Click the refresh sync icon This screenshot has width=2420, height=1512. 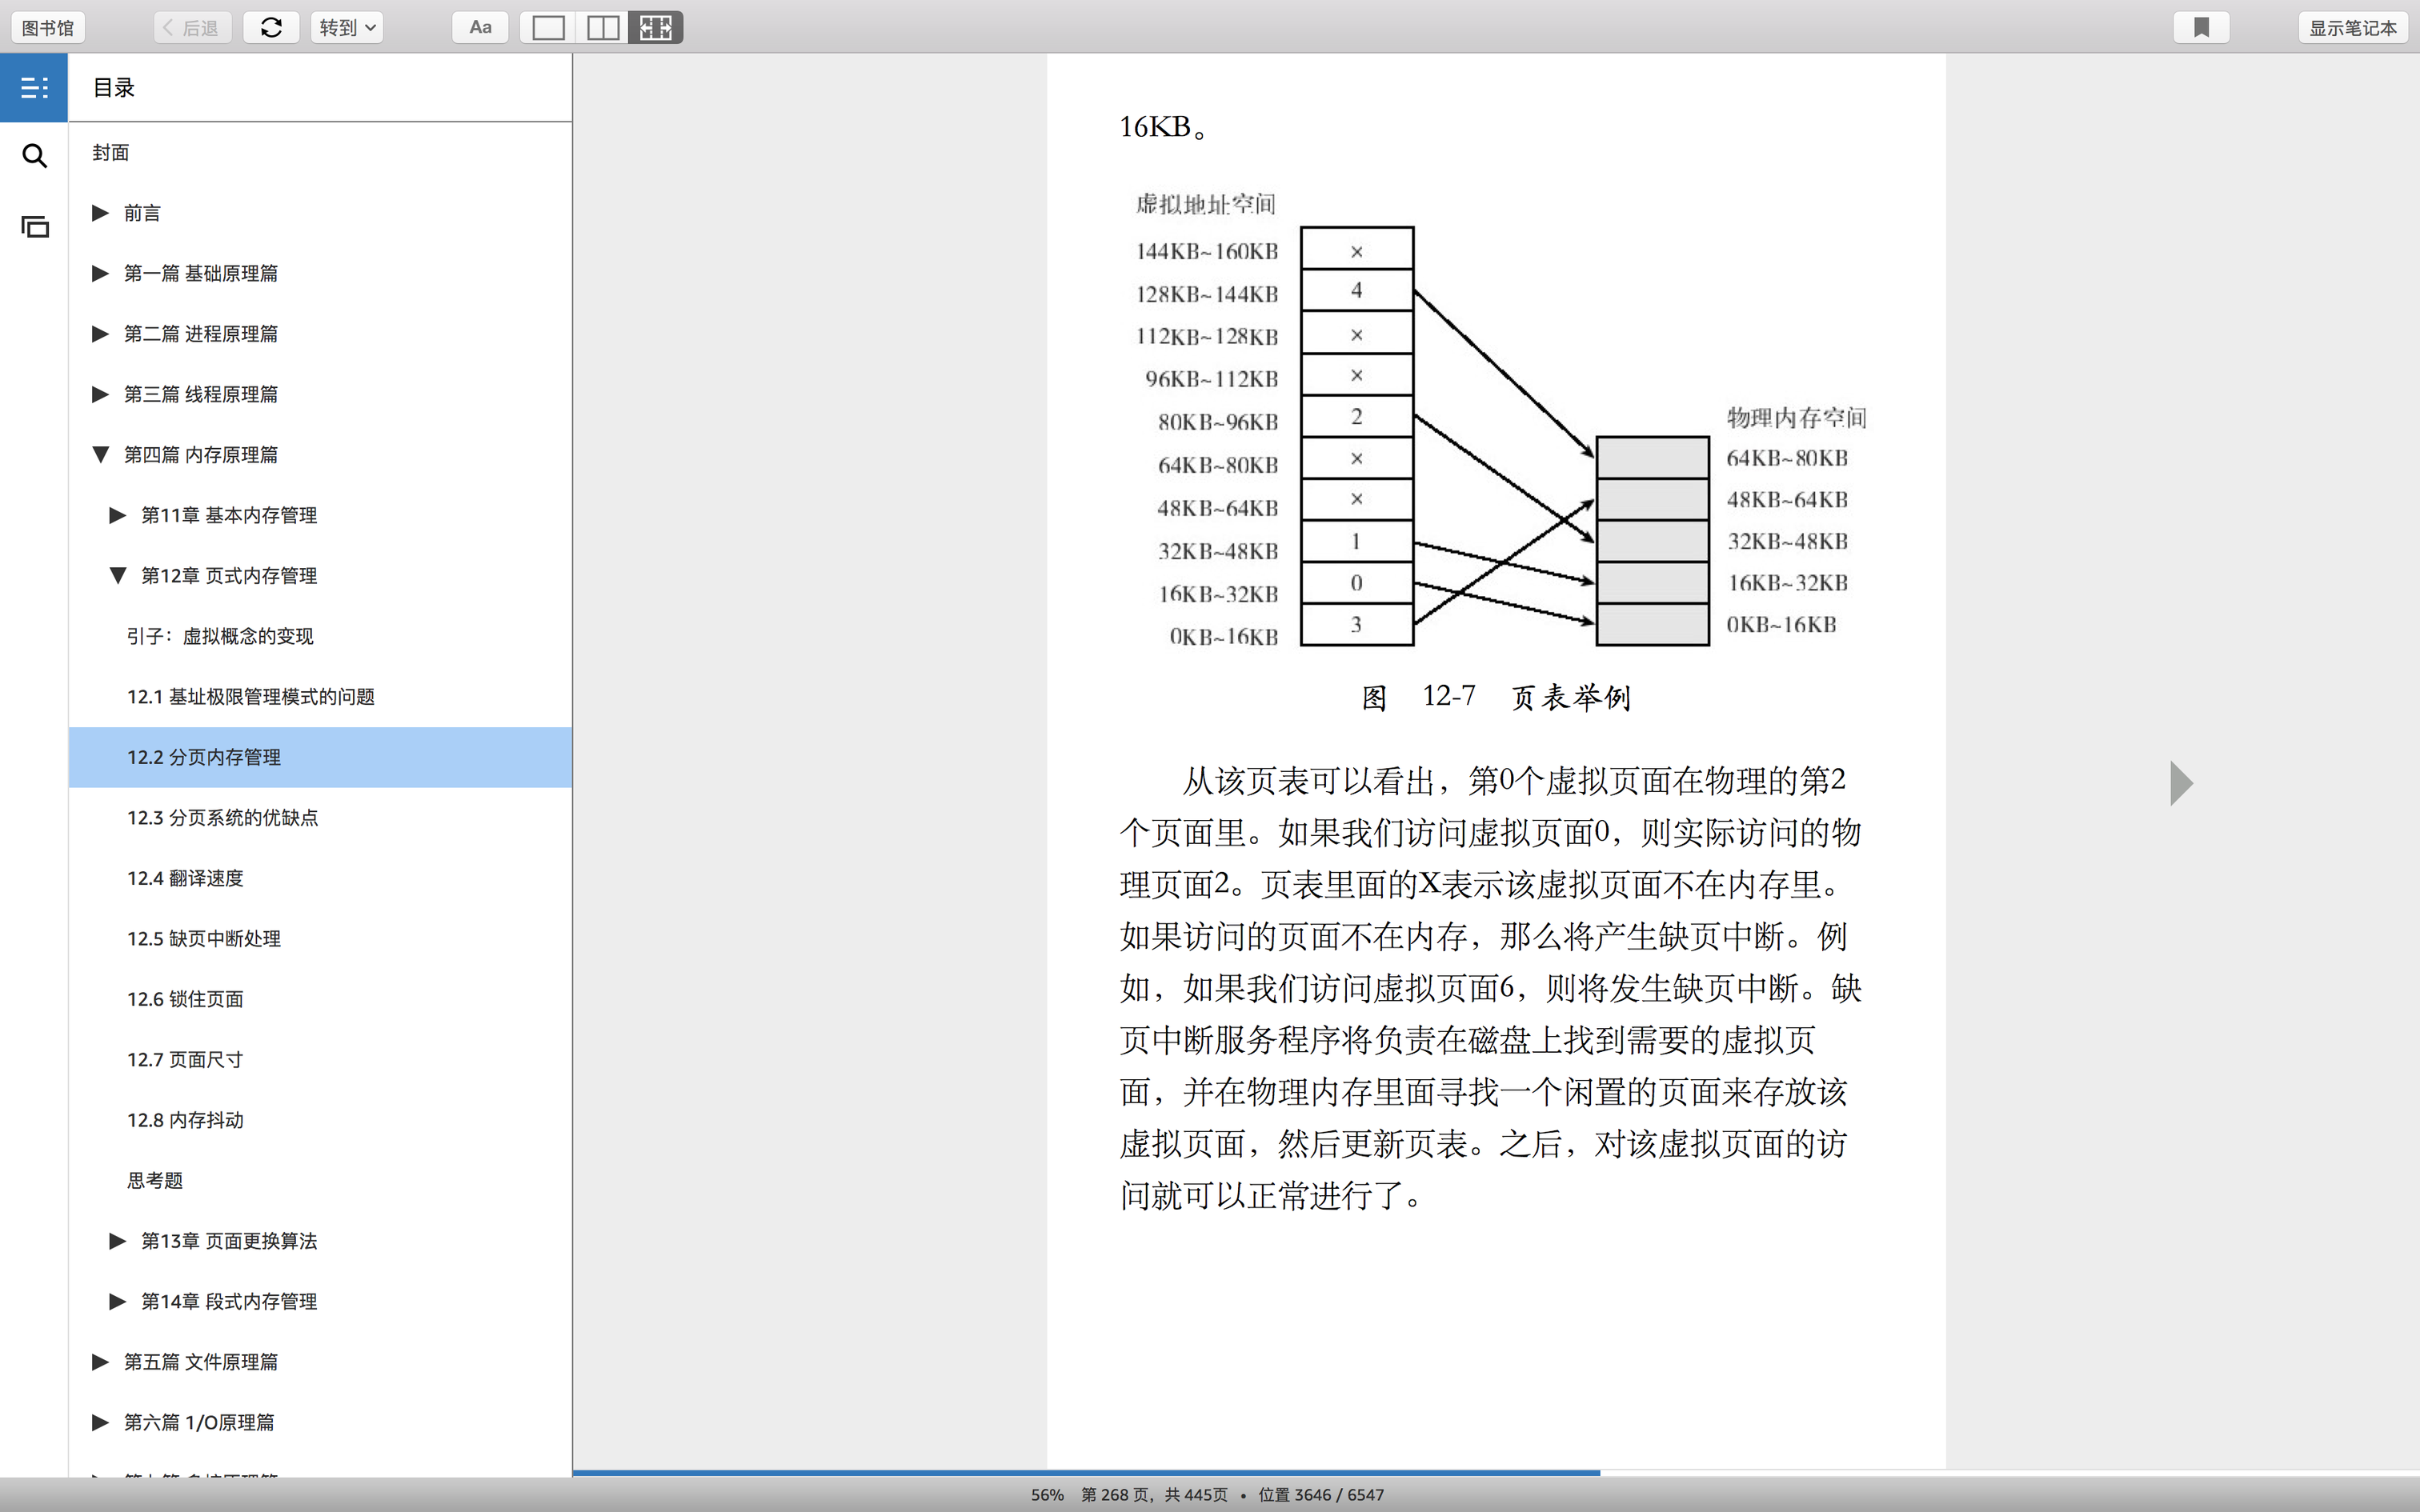tap(271, 27)
